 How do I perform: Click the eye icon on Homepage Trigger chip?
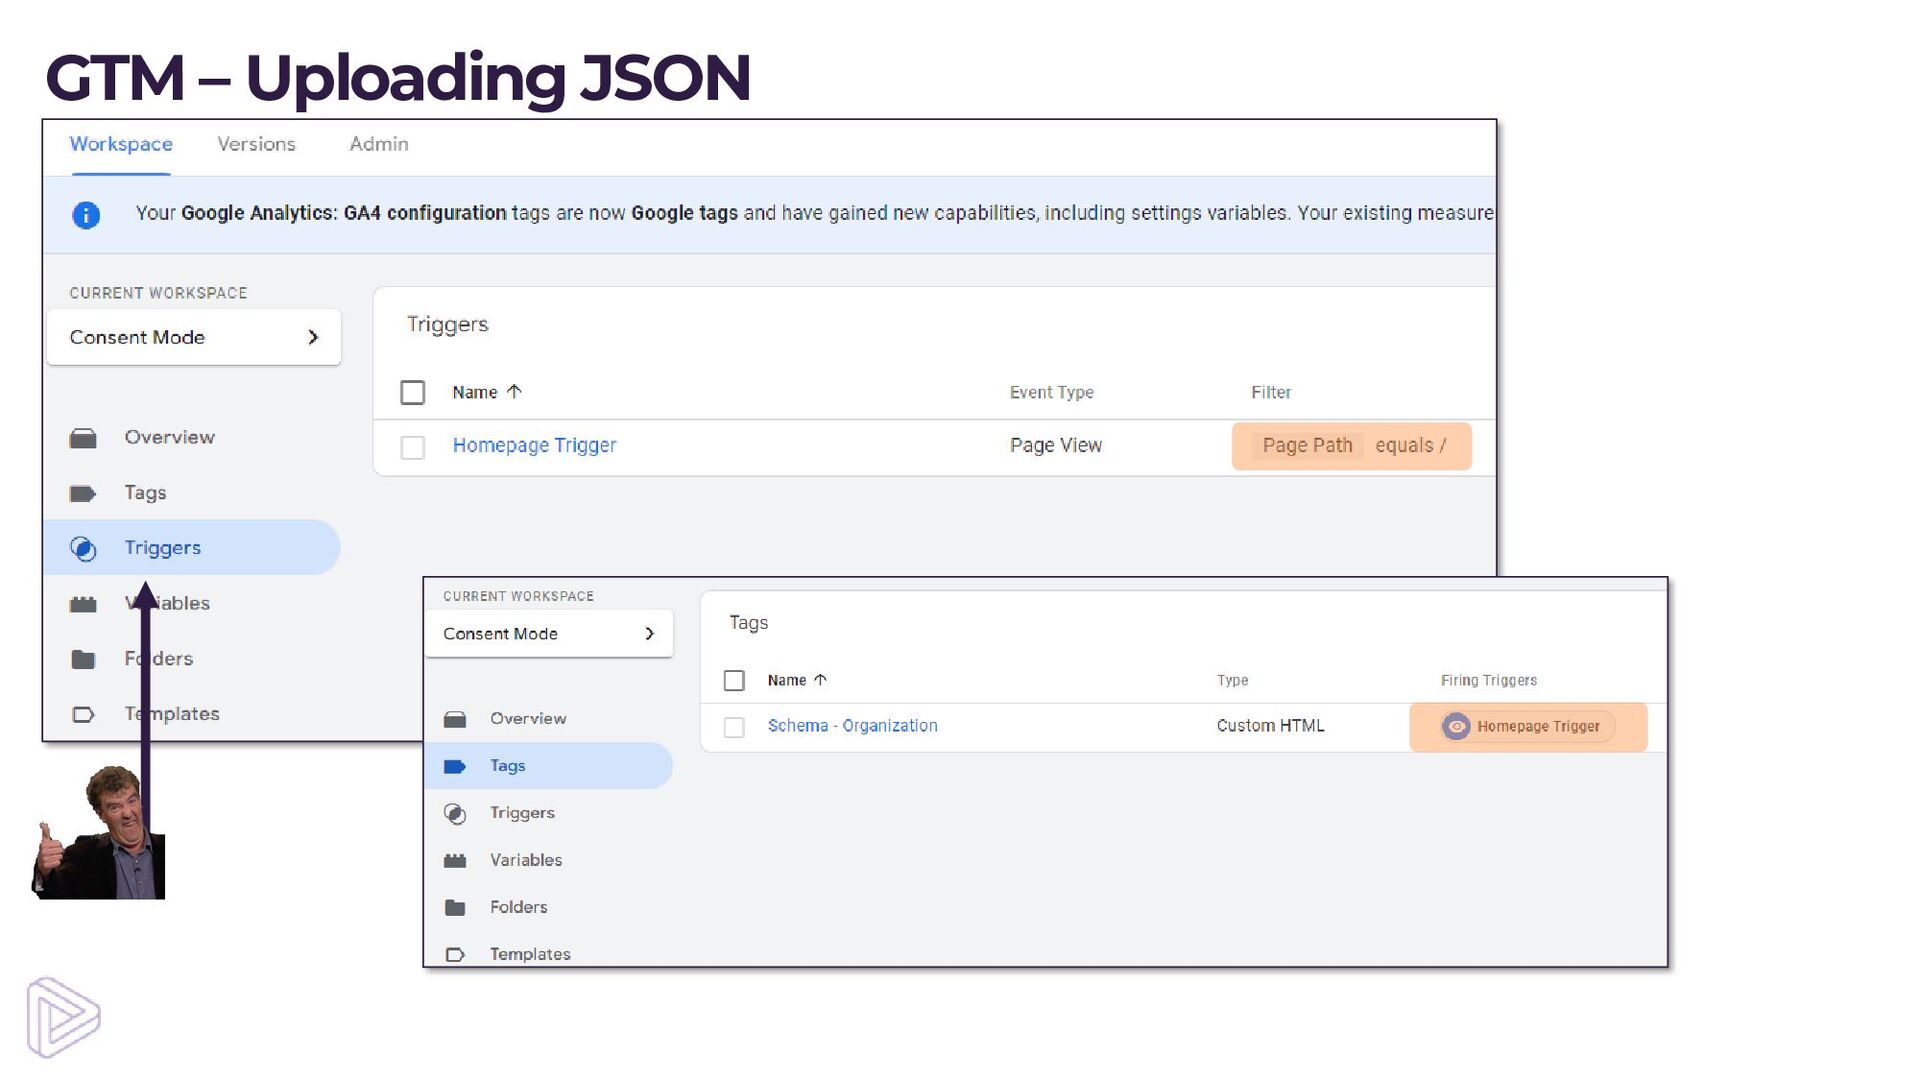(x=1456, y=727)
